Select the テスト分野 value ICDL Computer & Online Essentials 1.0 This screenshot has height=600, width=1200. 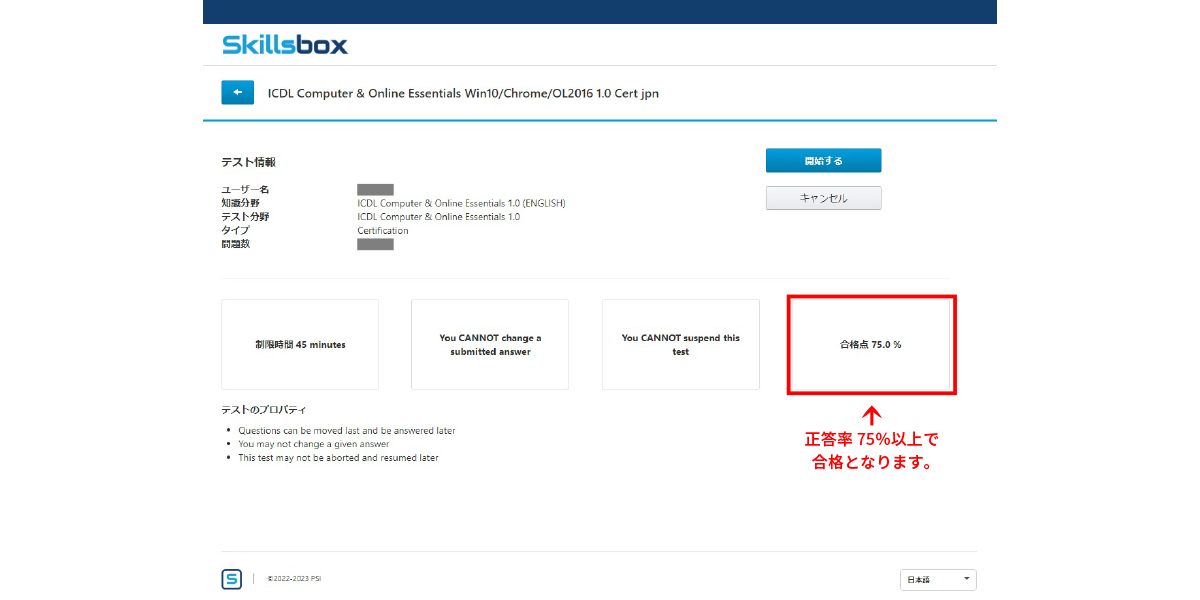pyautogui.click(x=438, y=217)
